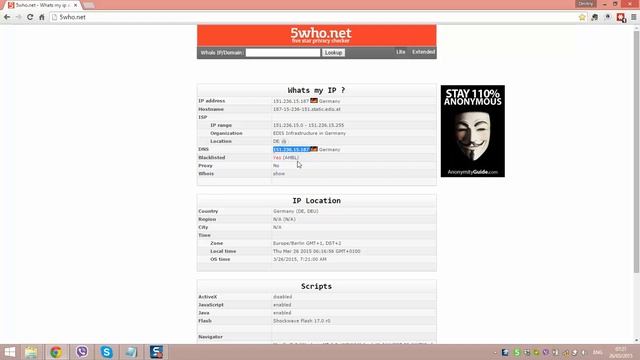Open Skype from the taskbar
This screenshot has width=640, height=360.
tap(107, 352)
